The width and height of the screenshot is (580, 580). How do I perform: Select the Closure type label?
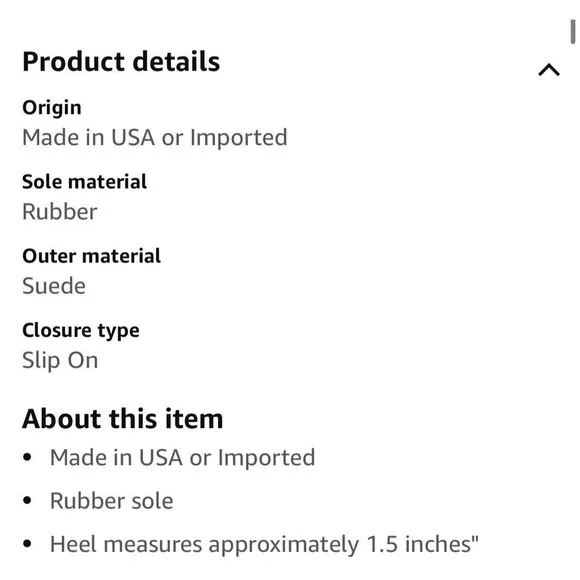81,331
